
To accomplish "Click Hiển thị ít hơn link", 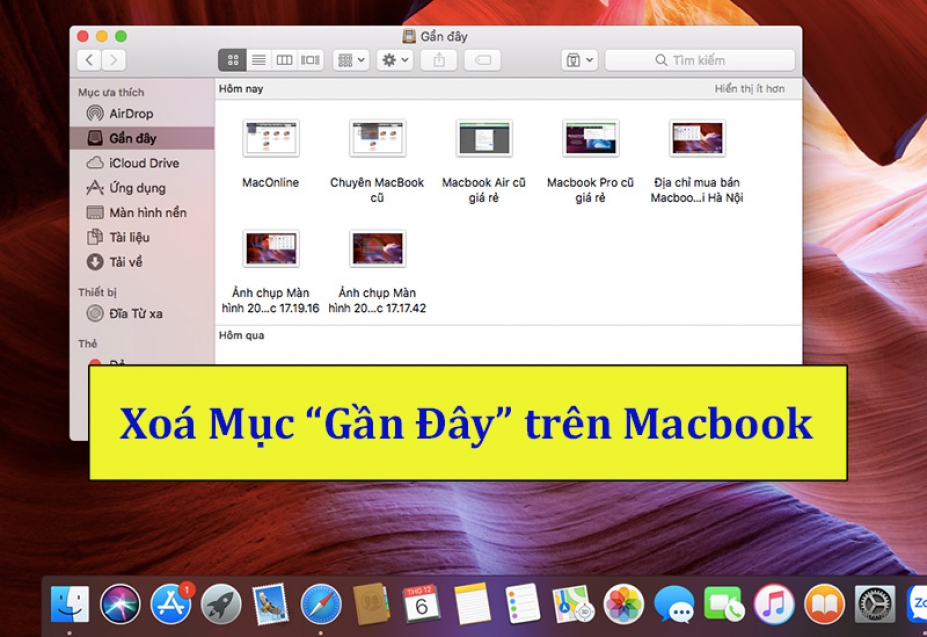I will [749, 89].
